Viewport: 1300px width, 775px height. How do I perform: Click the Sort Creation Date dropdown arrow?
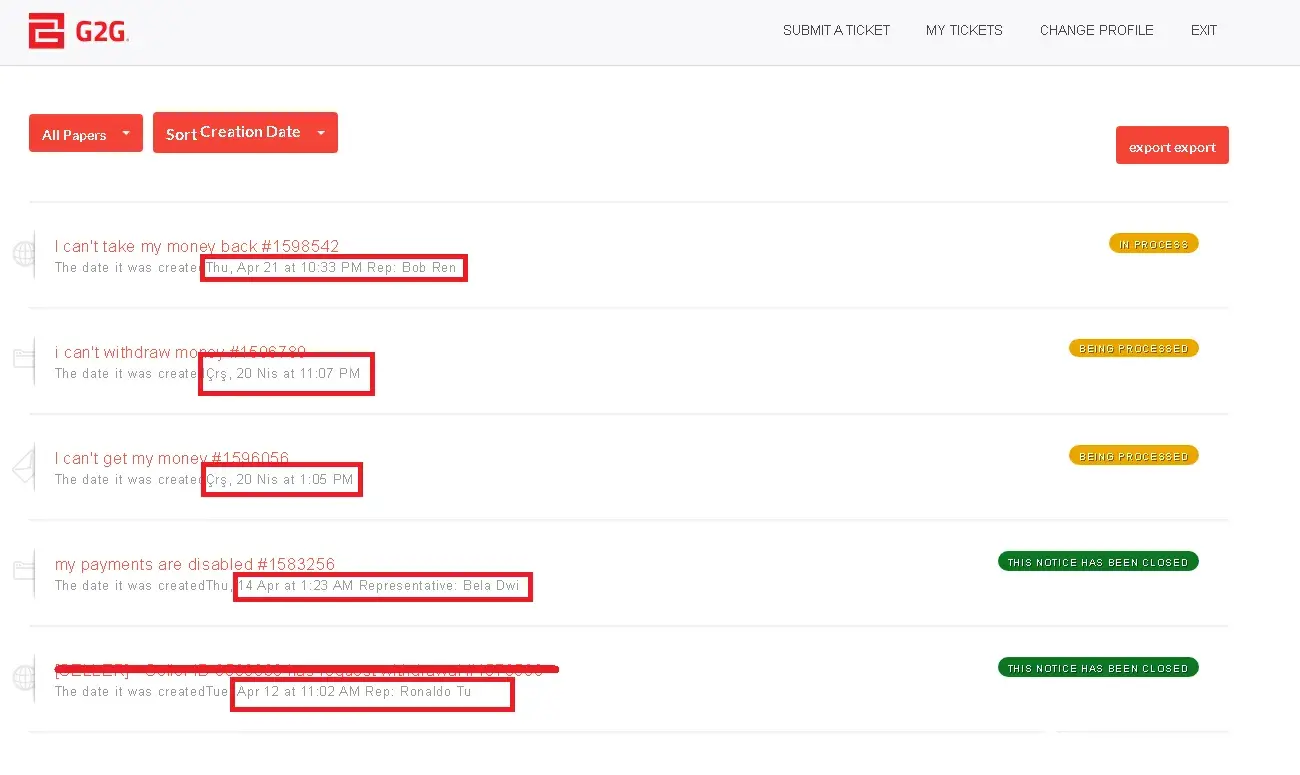pyautogui.click(x=321, y=133)
